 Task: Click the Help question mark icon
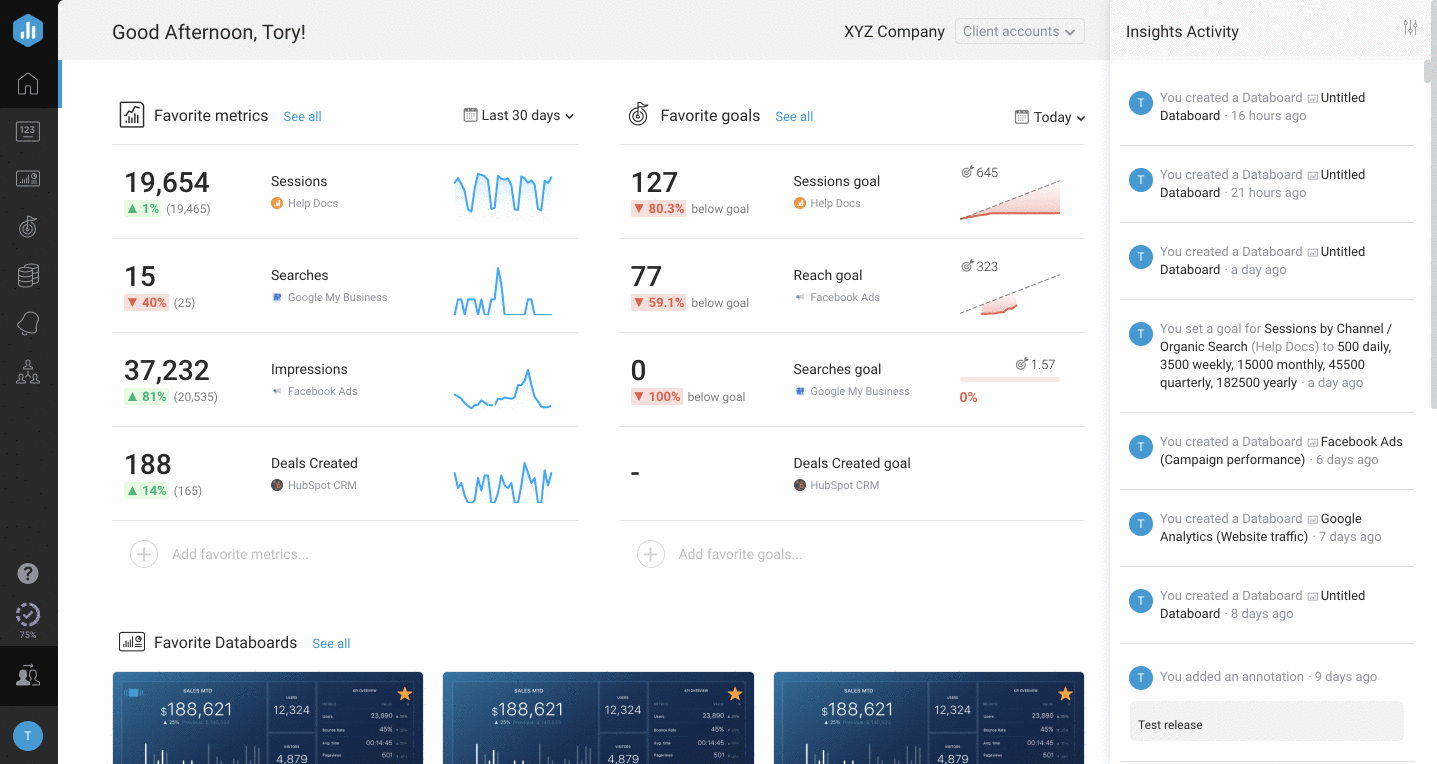coord(28,573)
